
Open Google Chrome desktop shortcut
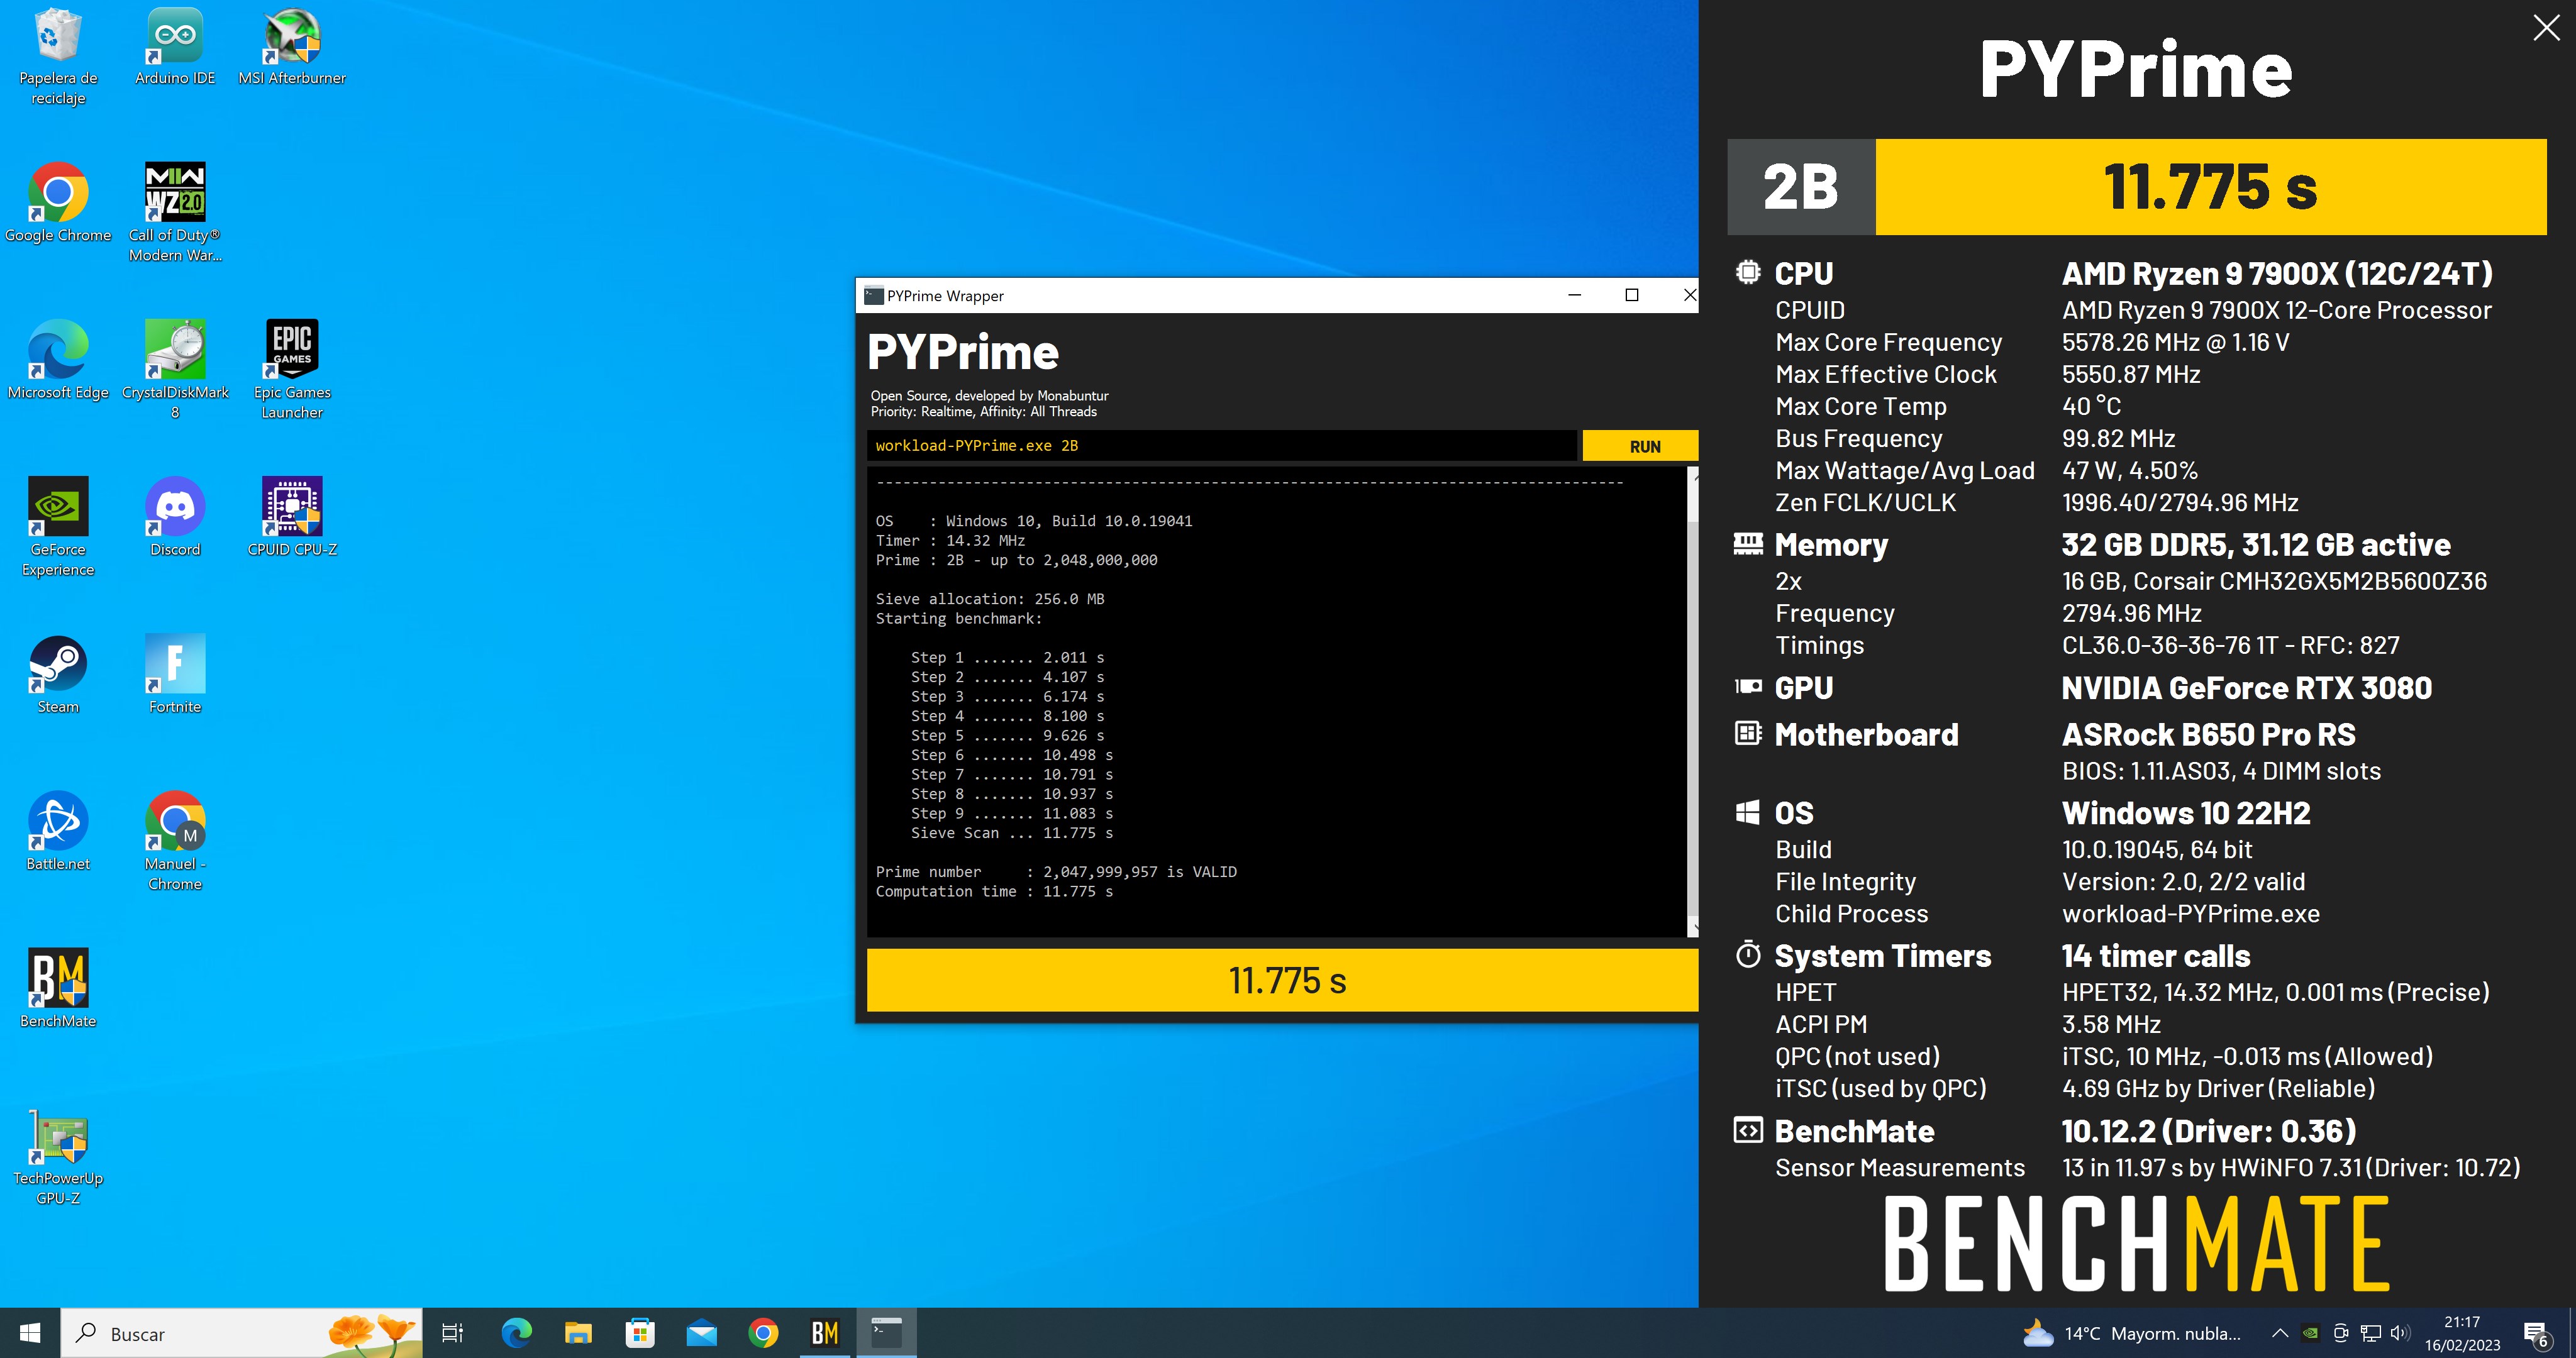click(x=58, y=204)
